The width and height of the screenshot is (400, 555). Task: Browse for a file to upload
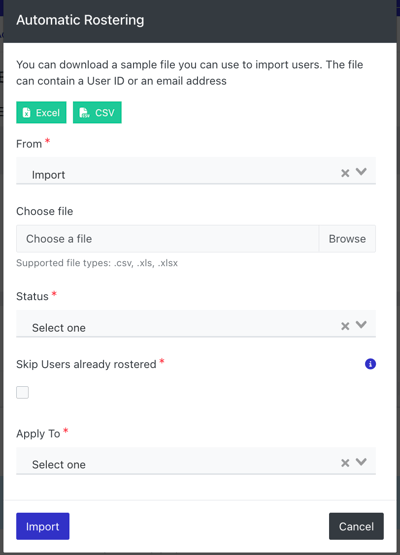pyautogui.click(x=347, y=239)
